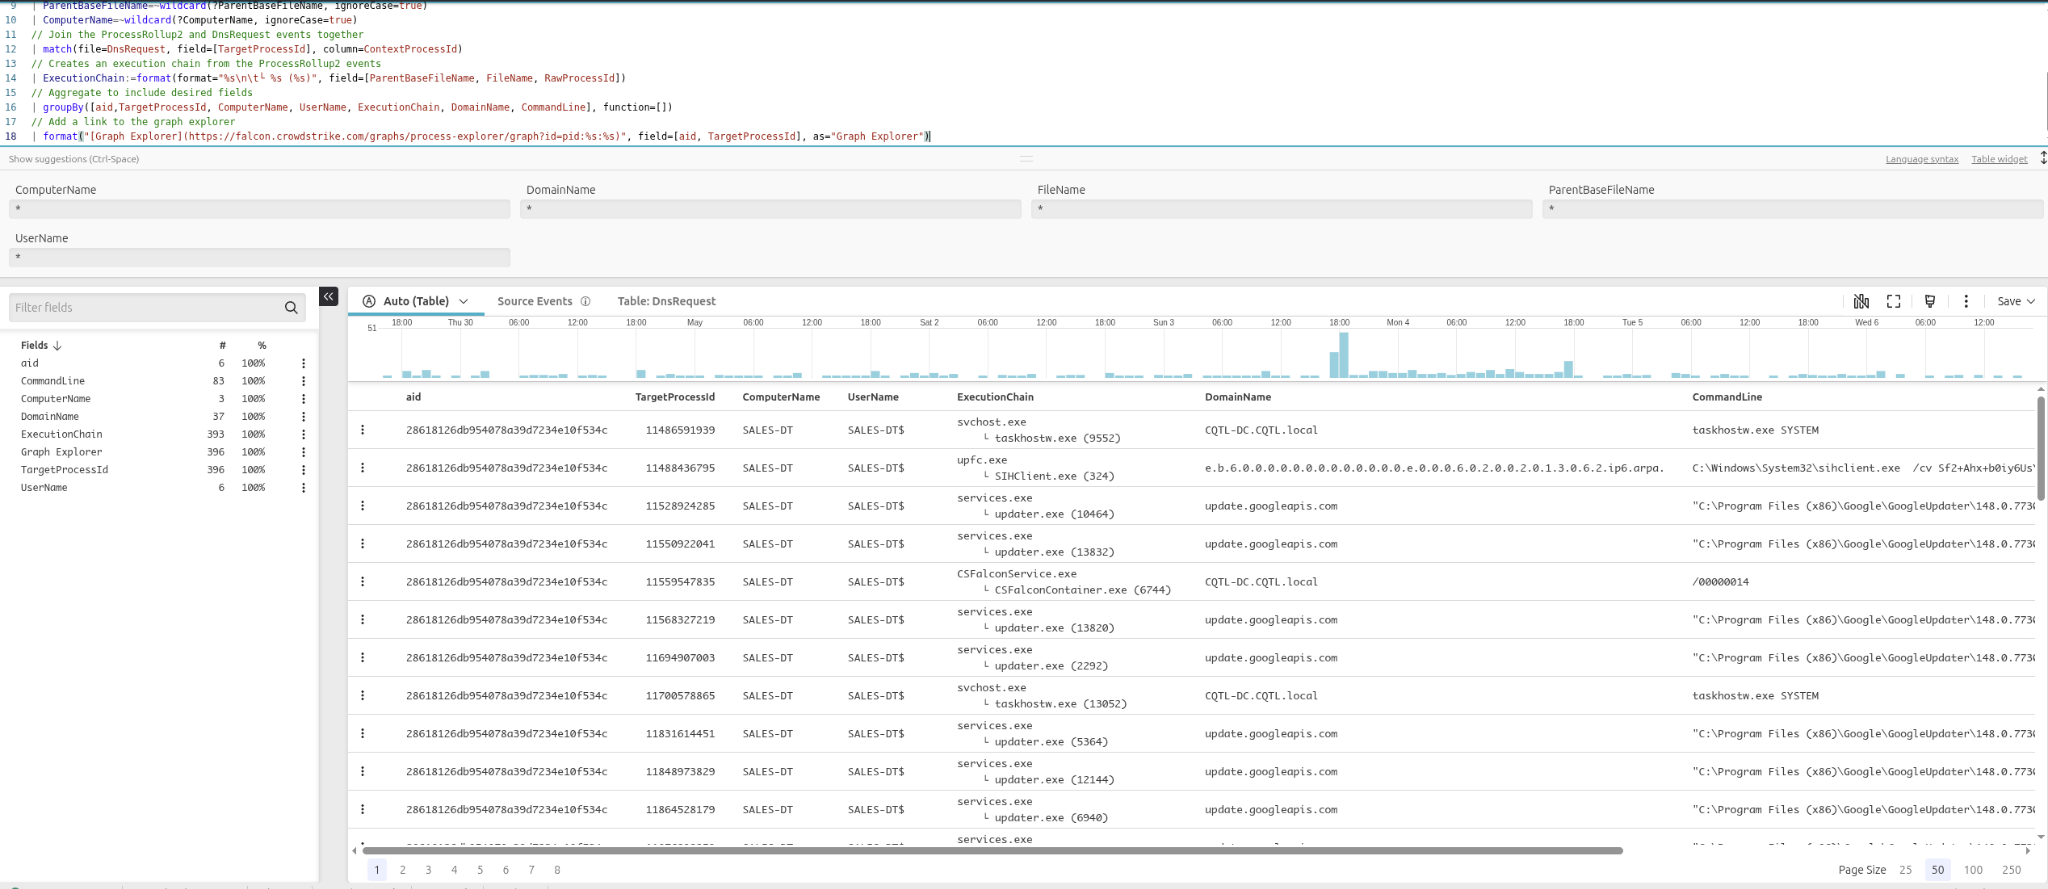Open options menu for ExecutionChain field

[x=303, y=435]
